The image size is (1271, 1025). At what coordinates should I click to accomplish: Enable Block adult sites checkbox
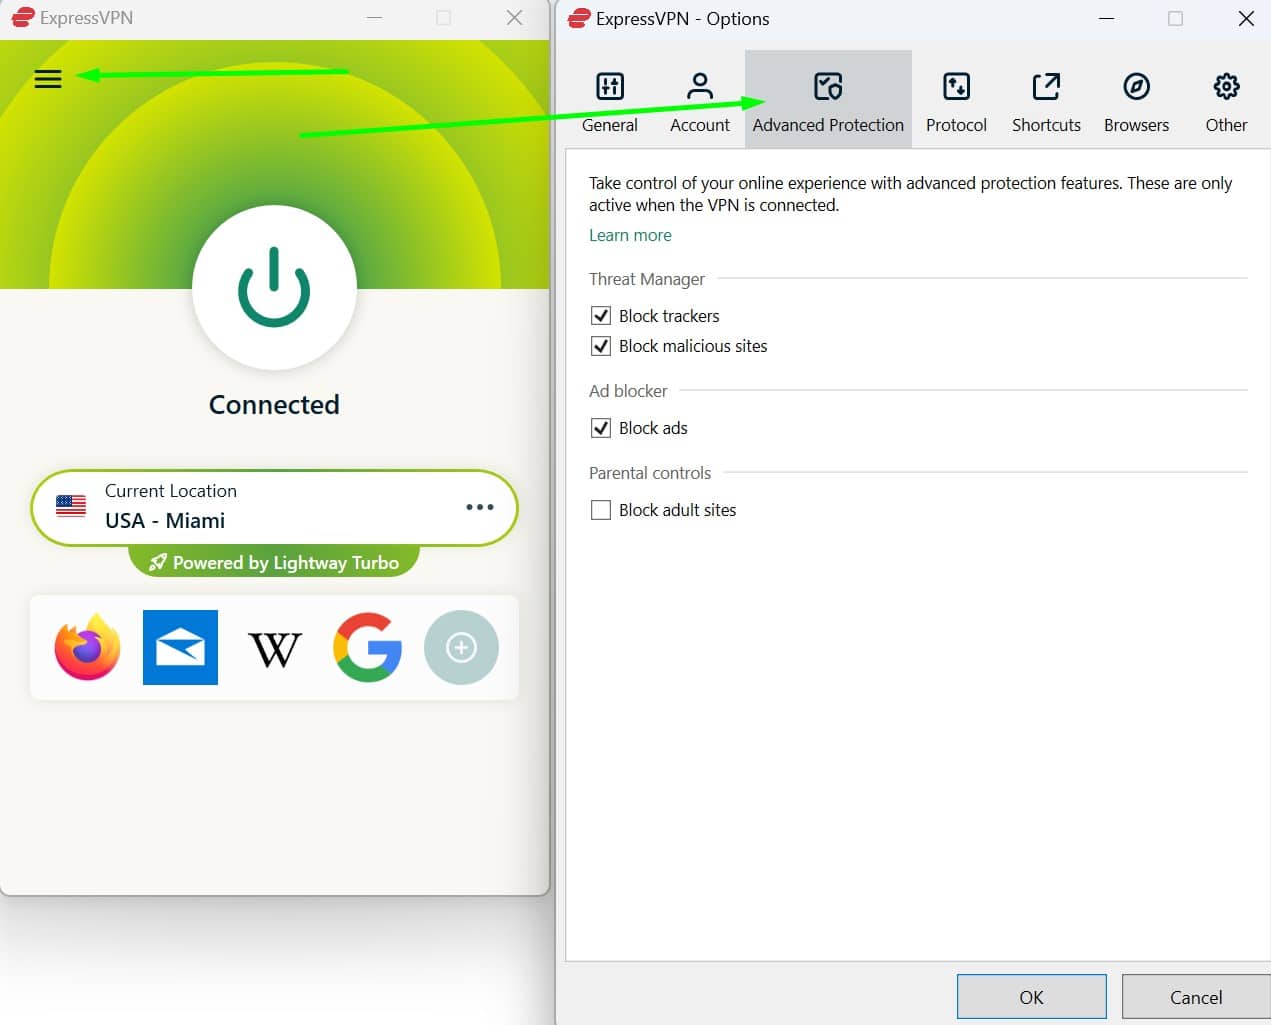point(601,510)
